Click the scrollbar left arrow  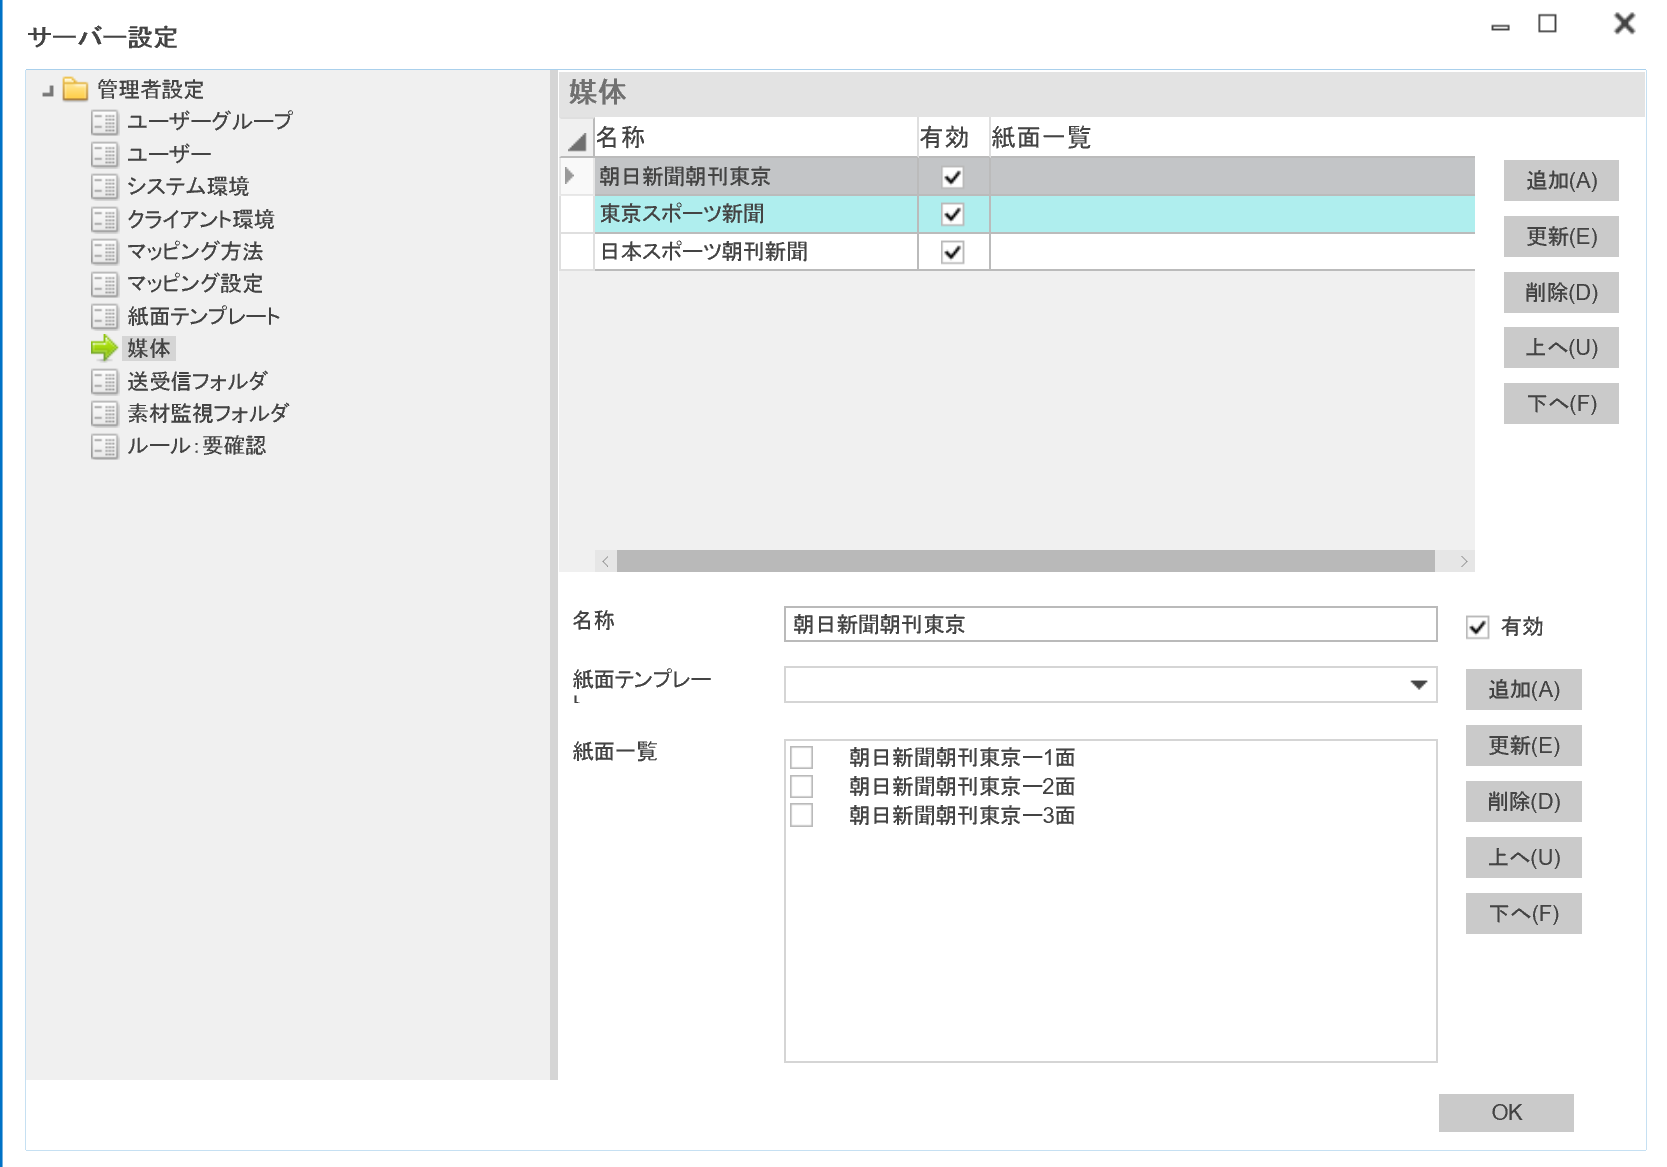click(605, 561)
